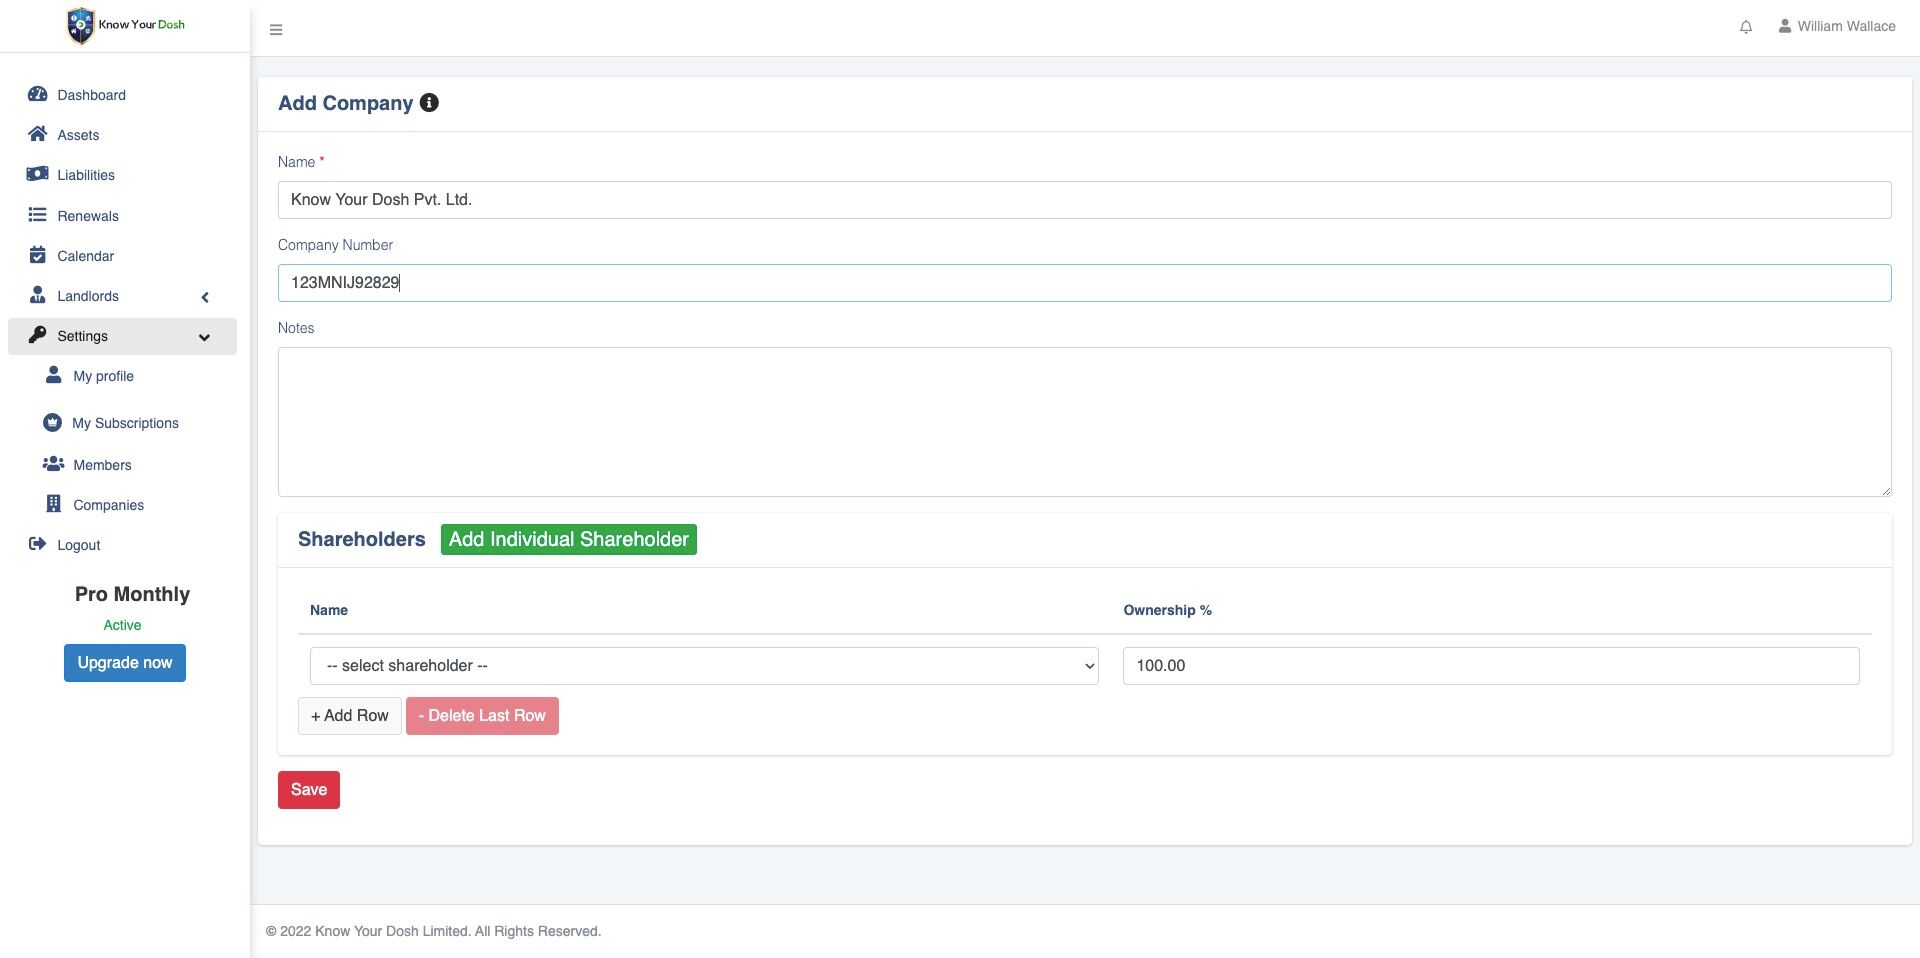
Task: Select the Settings menu item
Action: click(x=124, y=336)
